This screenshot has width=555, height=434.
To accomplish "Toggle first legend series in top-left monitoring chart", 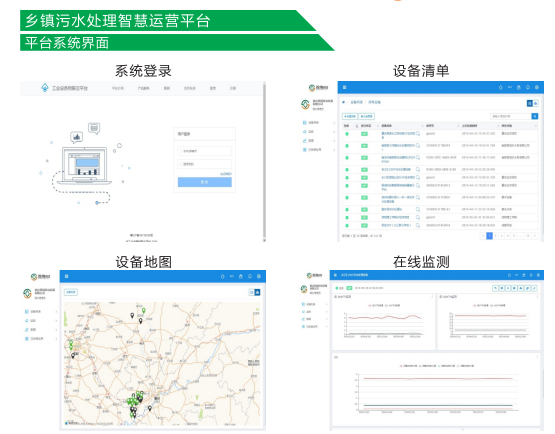I will (377, 305).
